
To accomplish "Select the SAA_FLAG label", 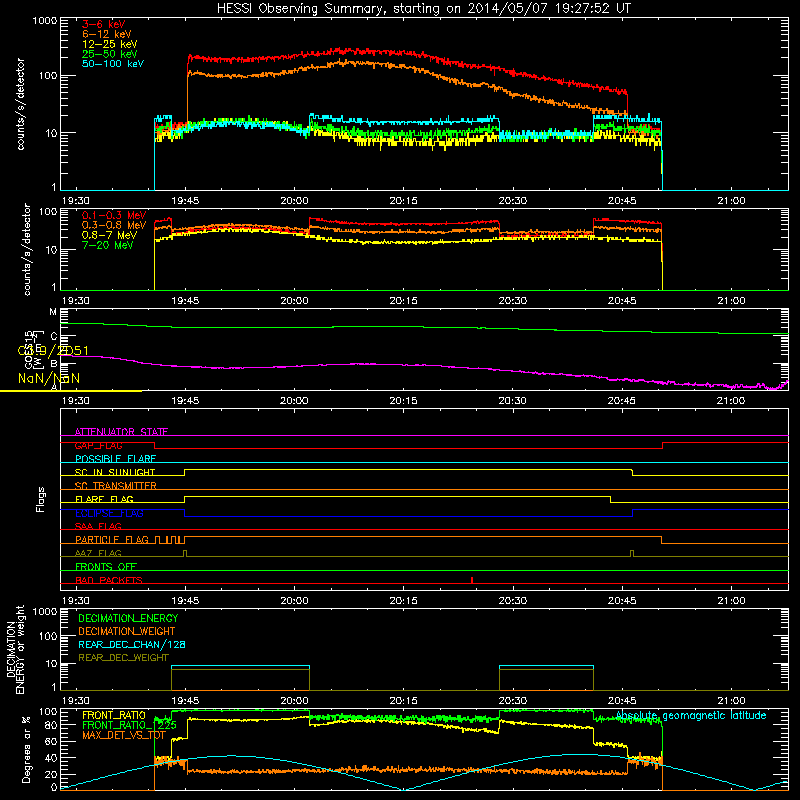I will pyautogui.click(x=98, y=526).
